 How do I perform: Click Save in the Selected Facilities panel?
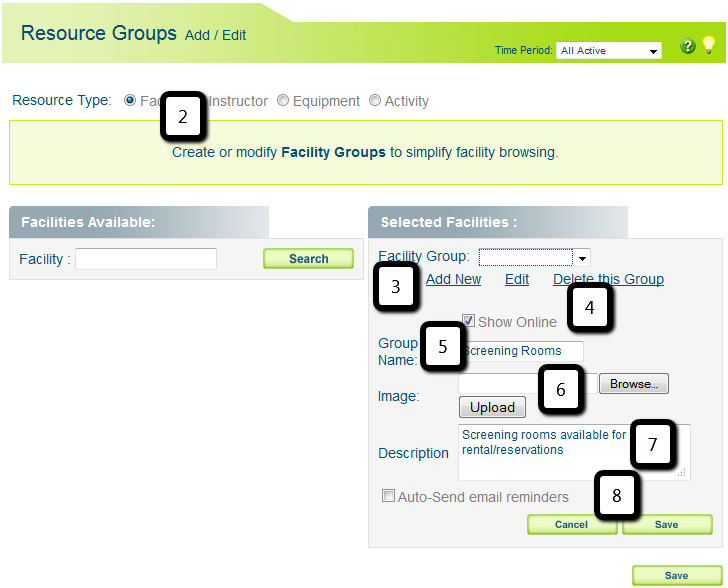[666, 525]
